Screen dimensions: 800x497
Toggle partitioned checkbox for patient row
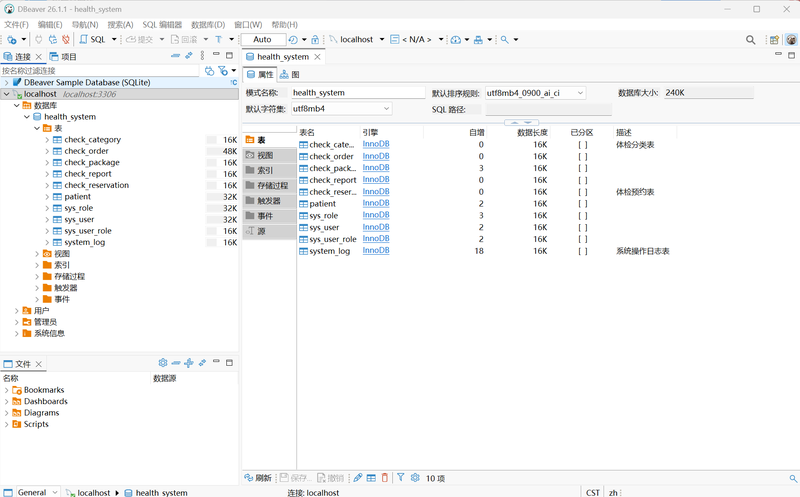point(583,204)
